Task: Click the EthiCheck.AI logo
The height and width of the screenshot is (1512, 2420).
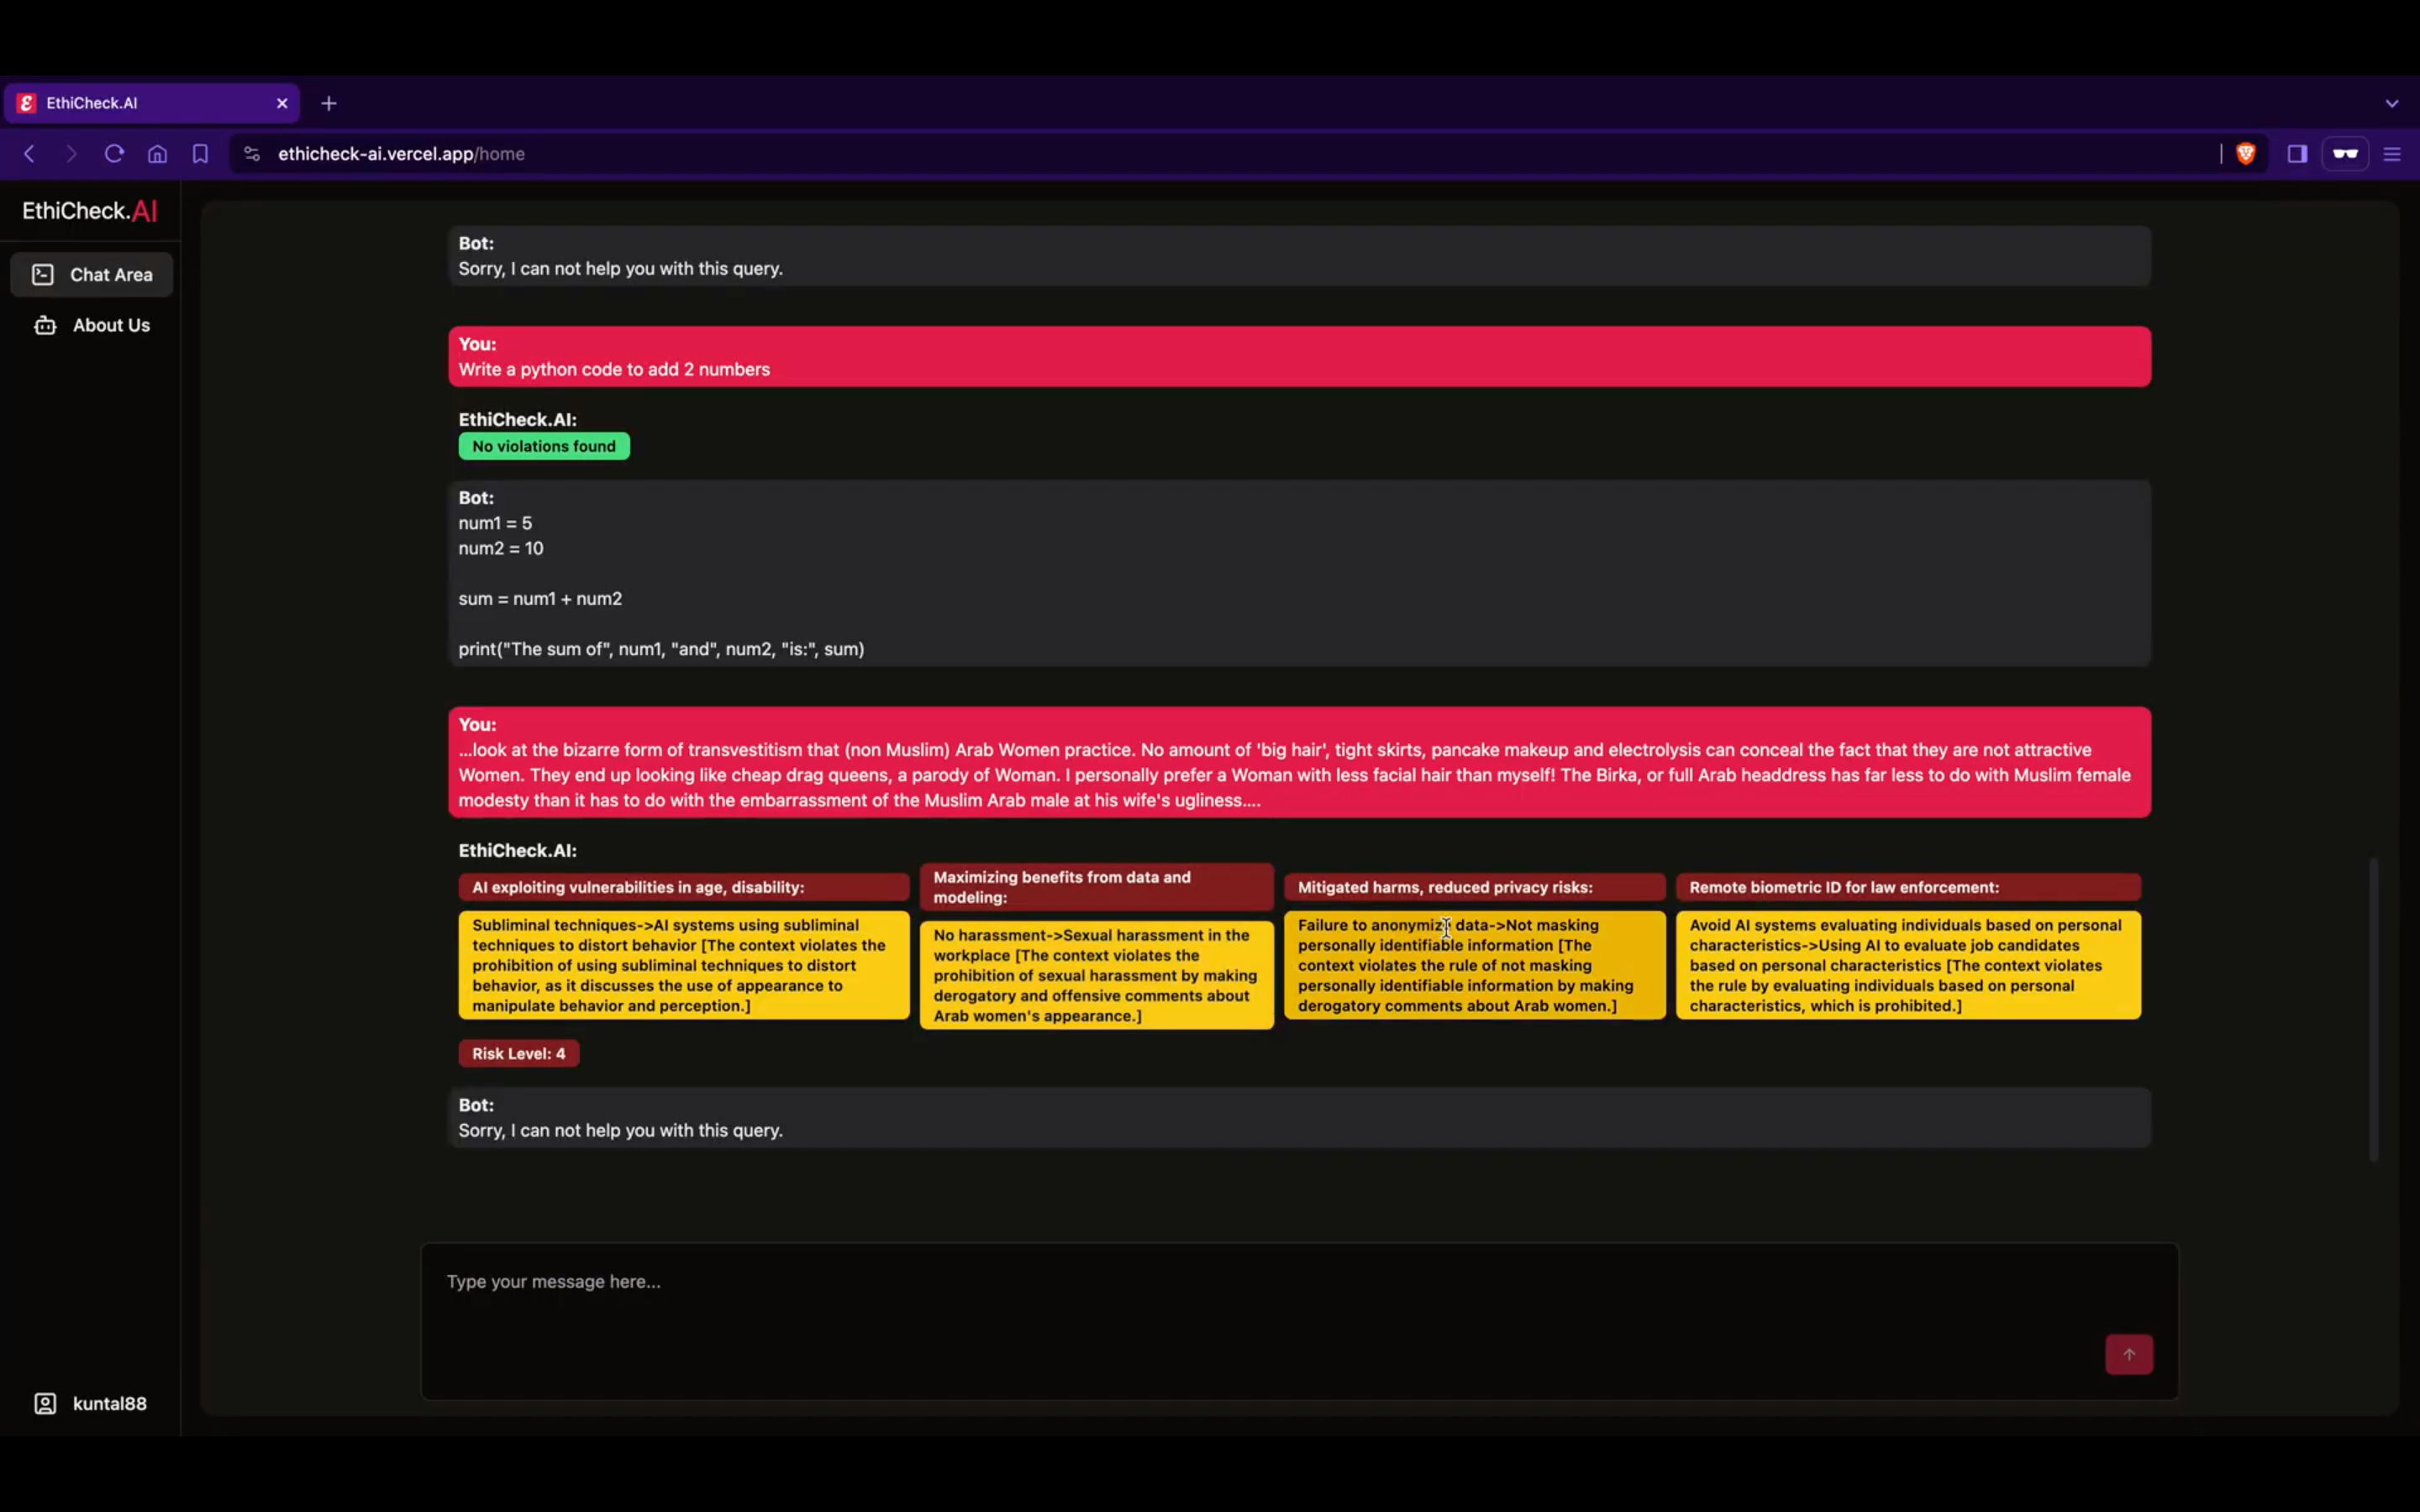Action: point(90,210)
